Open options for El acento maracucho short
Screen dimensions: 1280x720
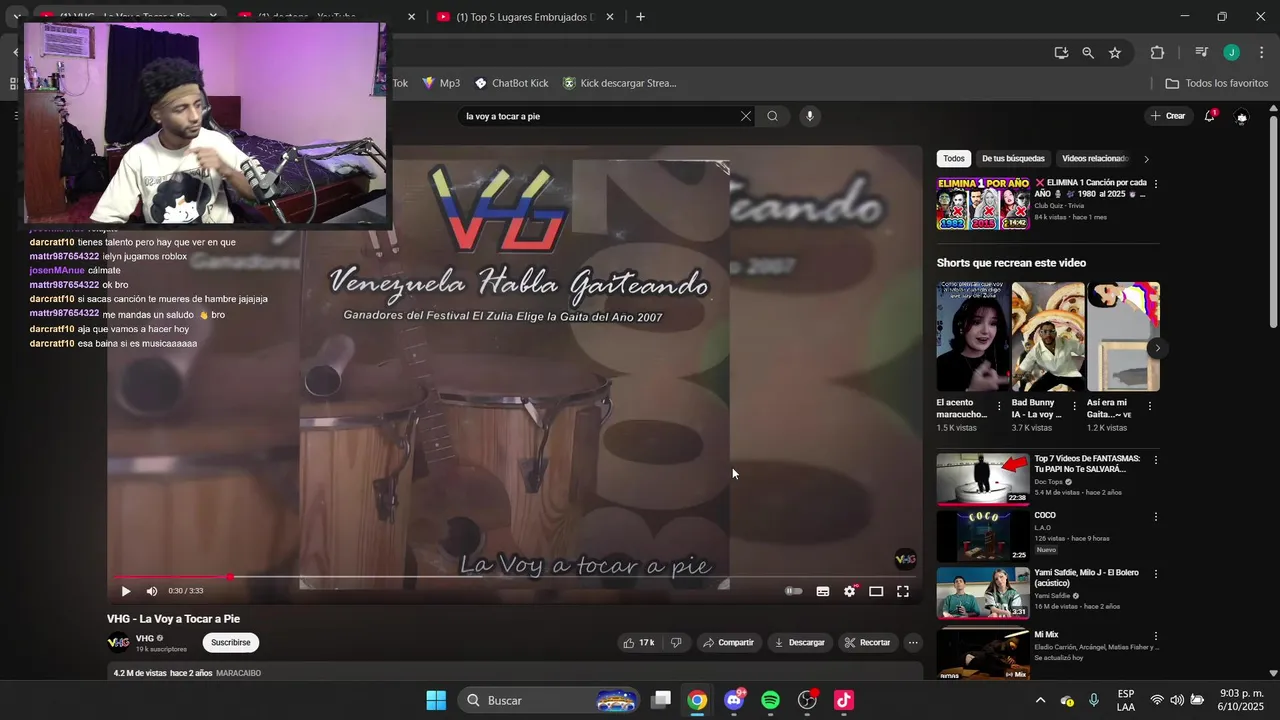[x=999, y=406]
